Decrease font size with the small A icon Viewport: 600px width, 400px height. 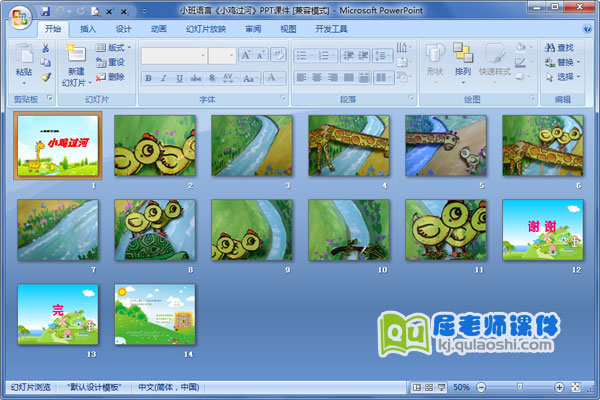pos(261,56)
